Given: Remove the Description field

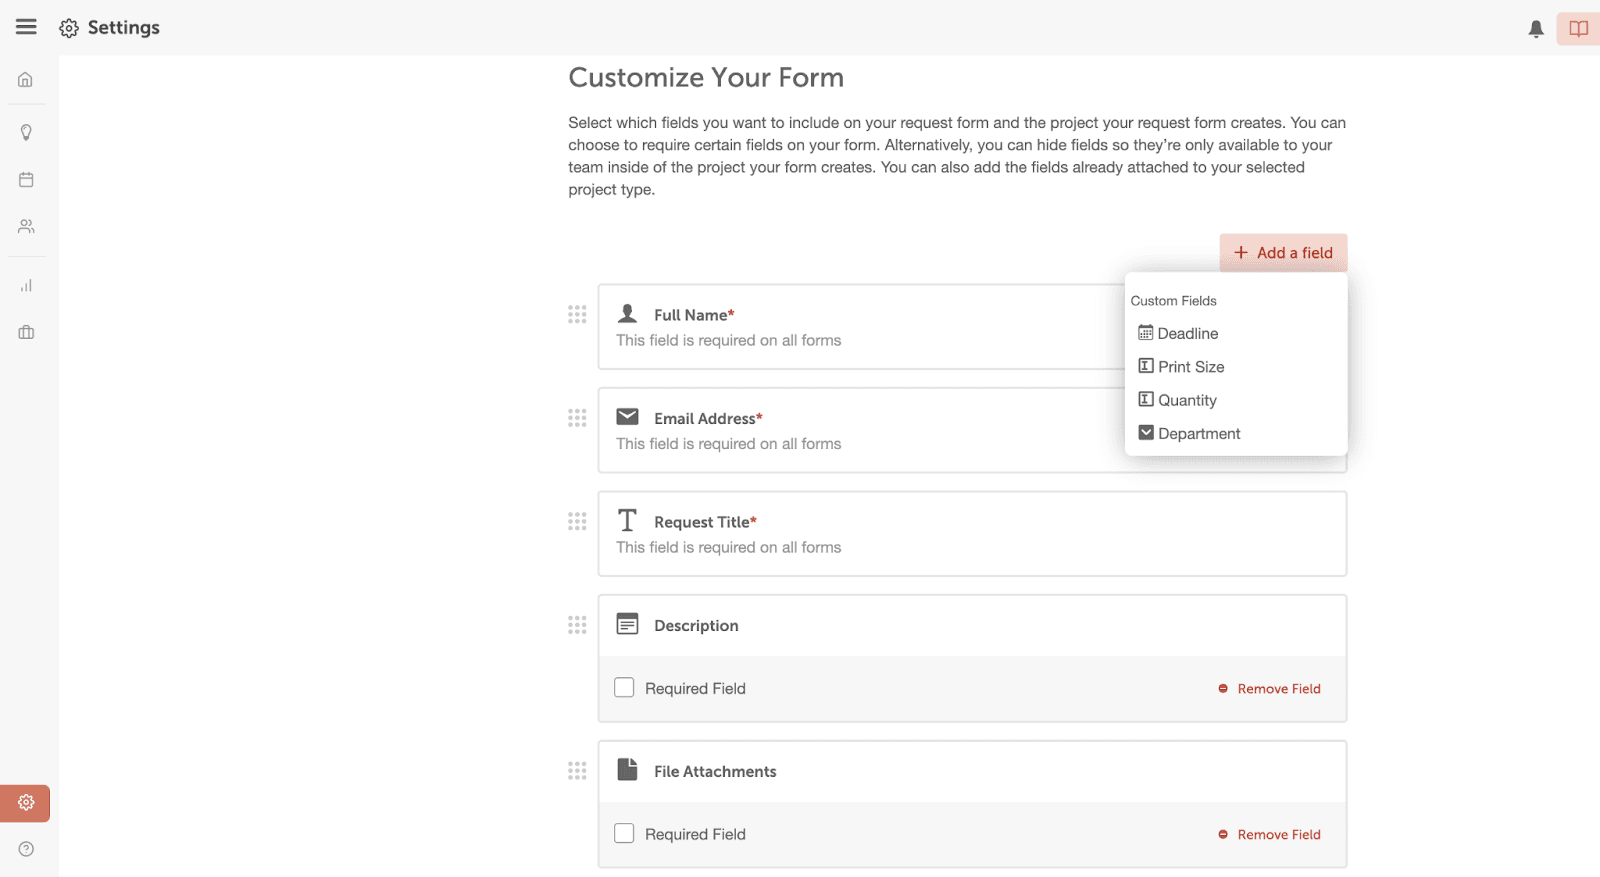Looking at the screenshot, I should click(1269, 689).
